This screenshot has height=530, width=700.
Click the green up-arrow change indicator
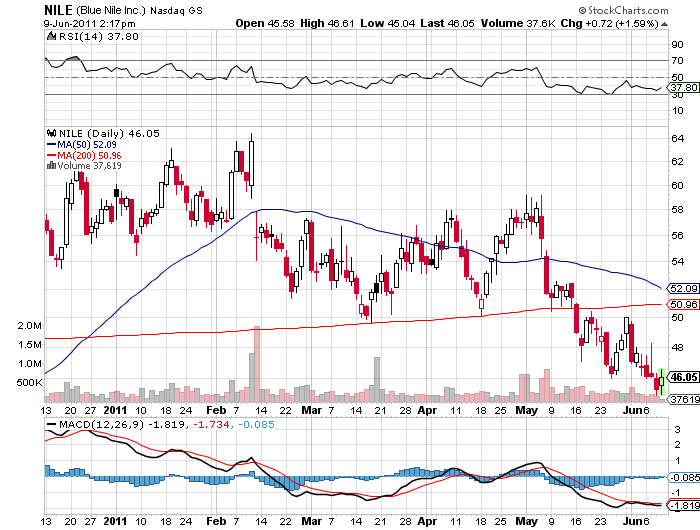coord(665,24)
